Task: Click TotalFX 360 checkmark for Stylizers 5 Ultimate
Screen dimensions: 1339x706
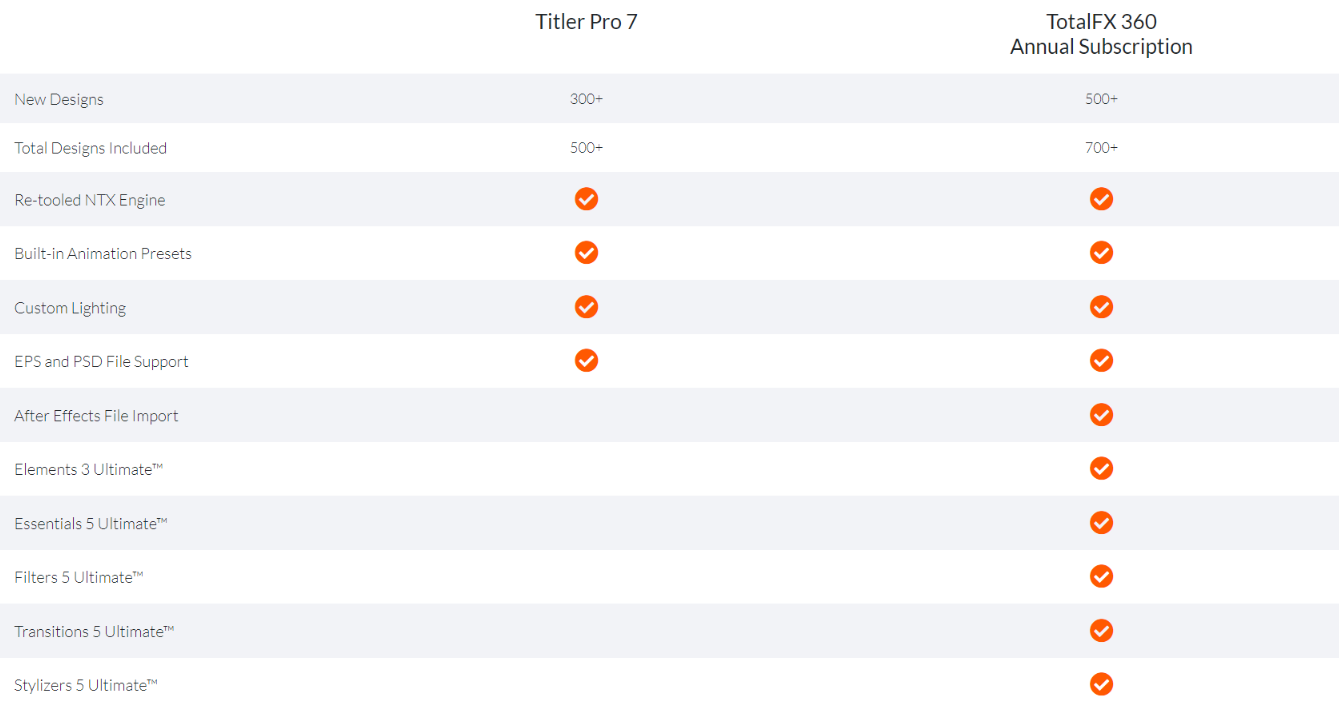Action: click(1101, 685)
